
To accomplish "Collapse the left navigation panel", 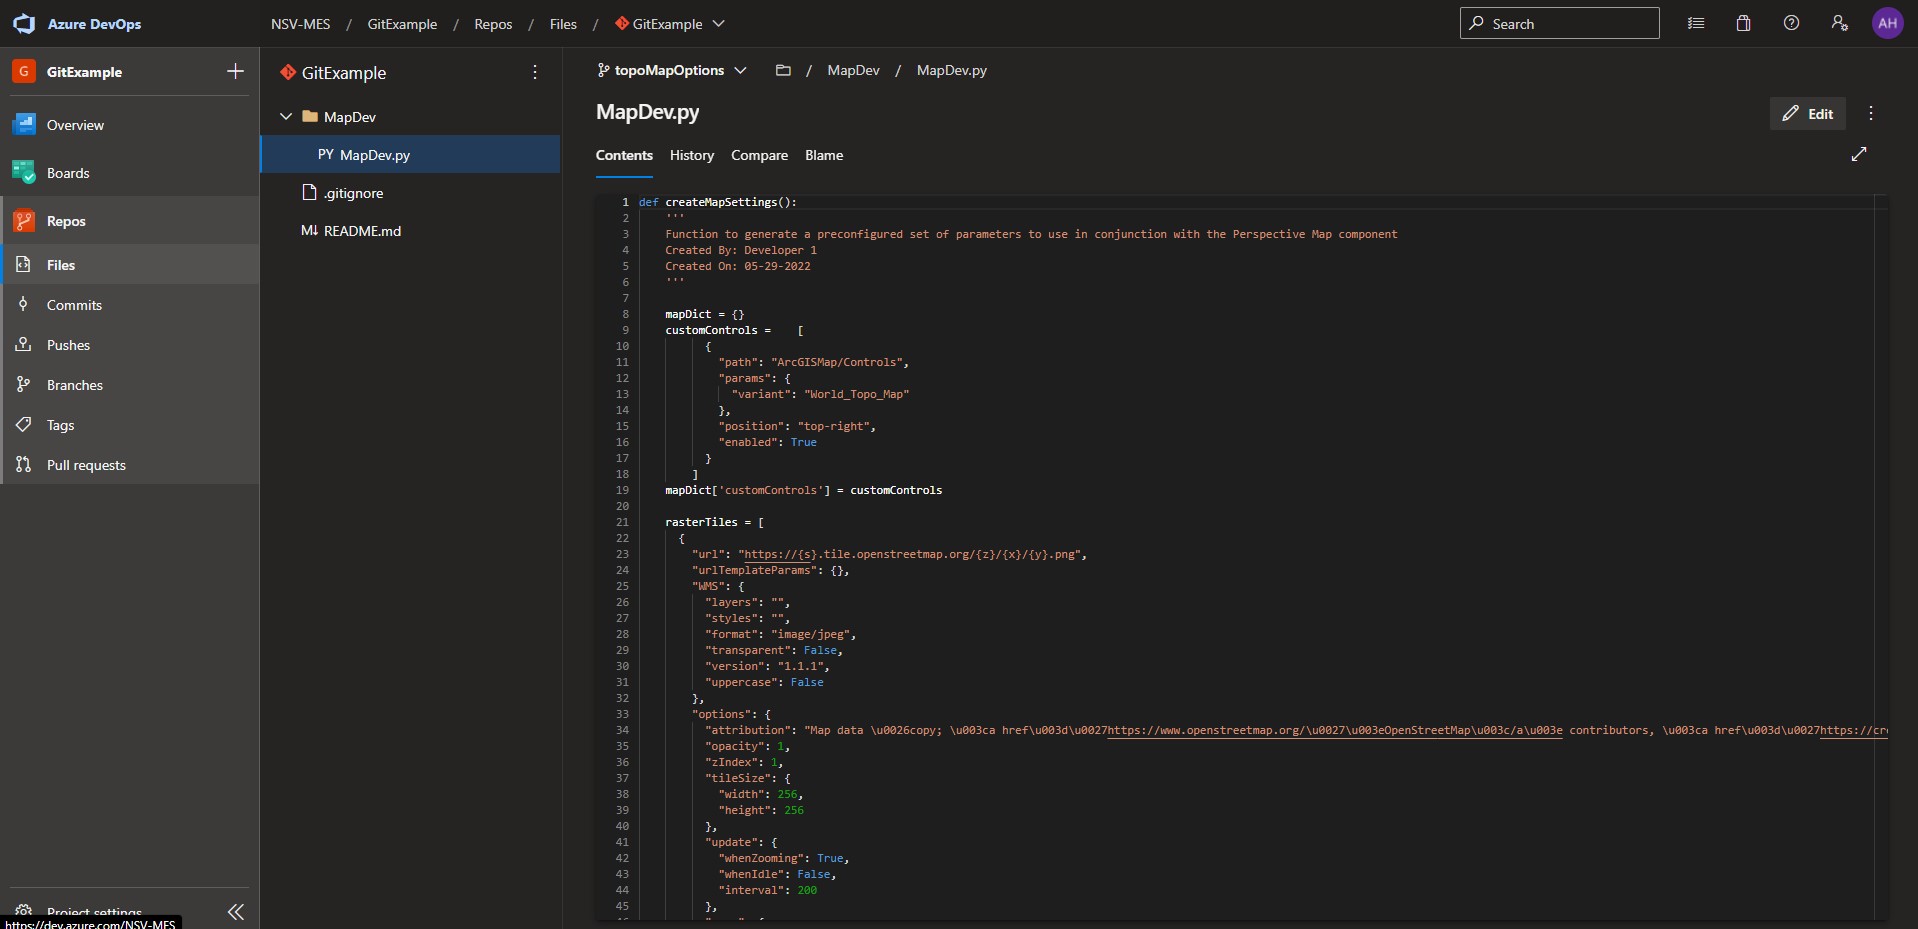I will (x=236, y=911).
